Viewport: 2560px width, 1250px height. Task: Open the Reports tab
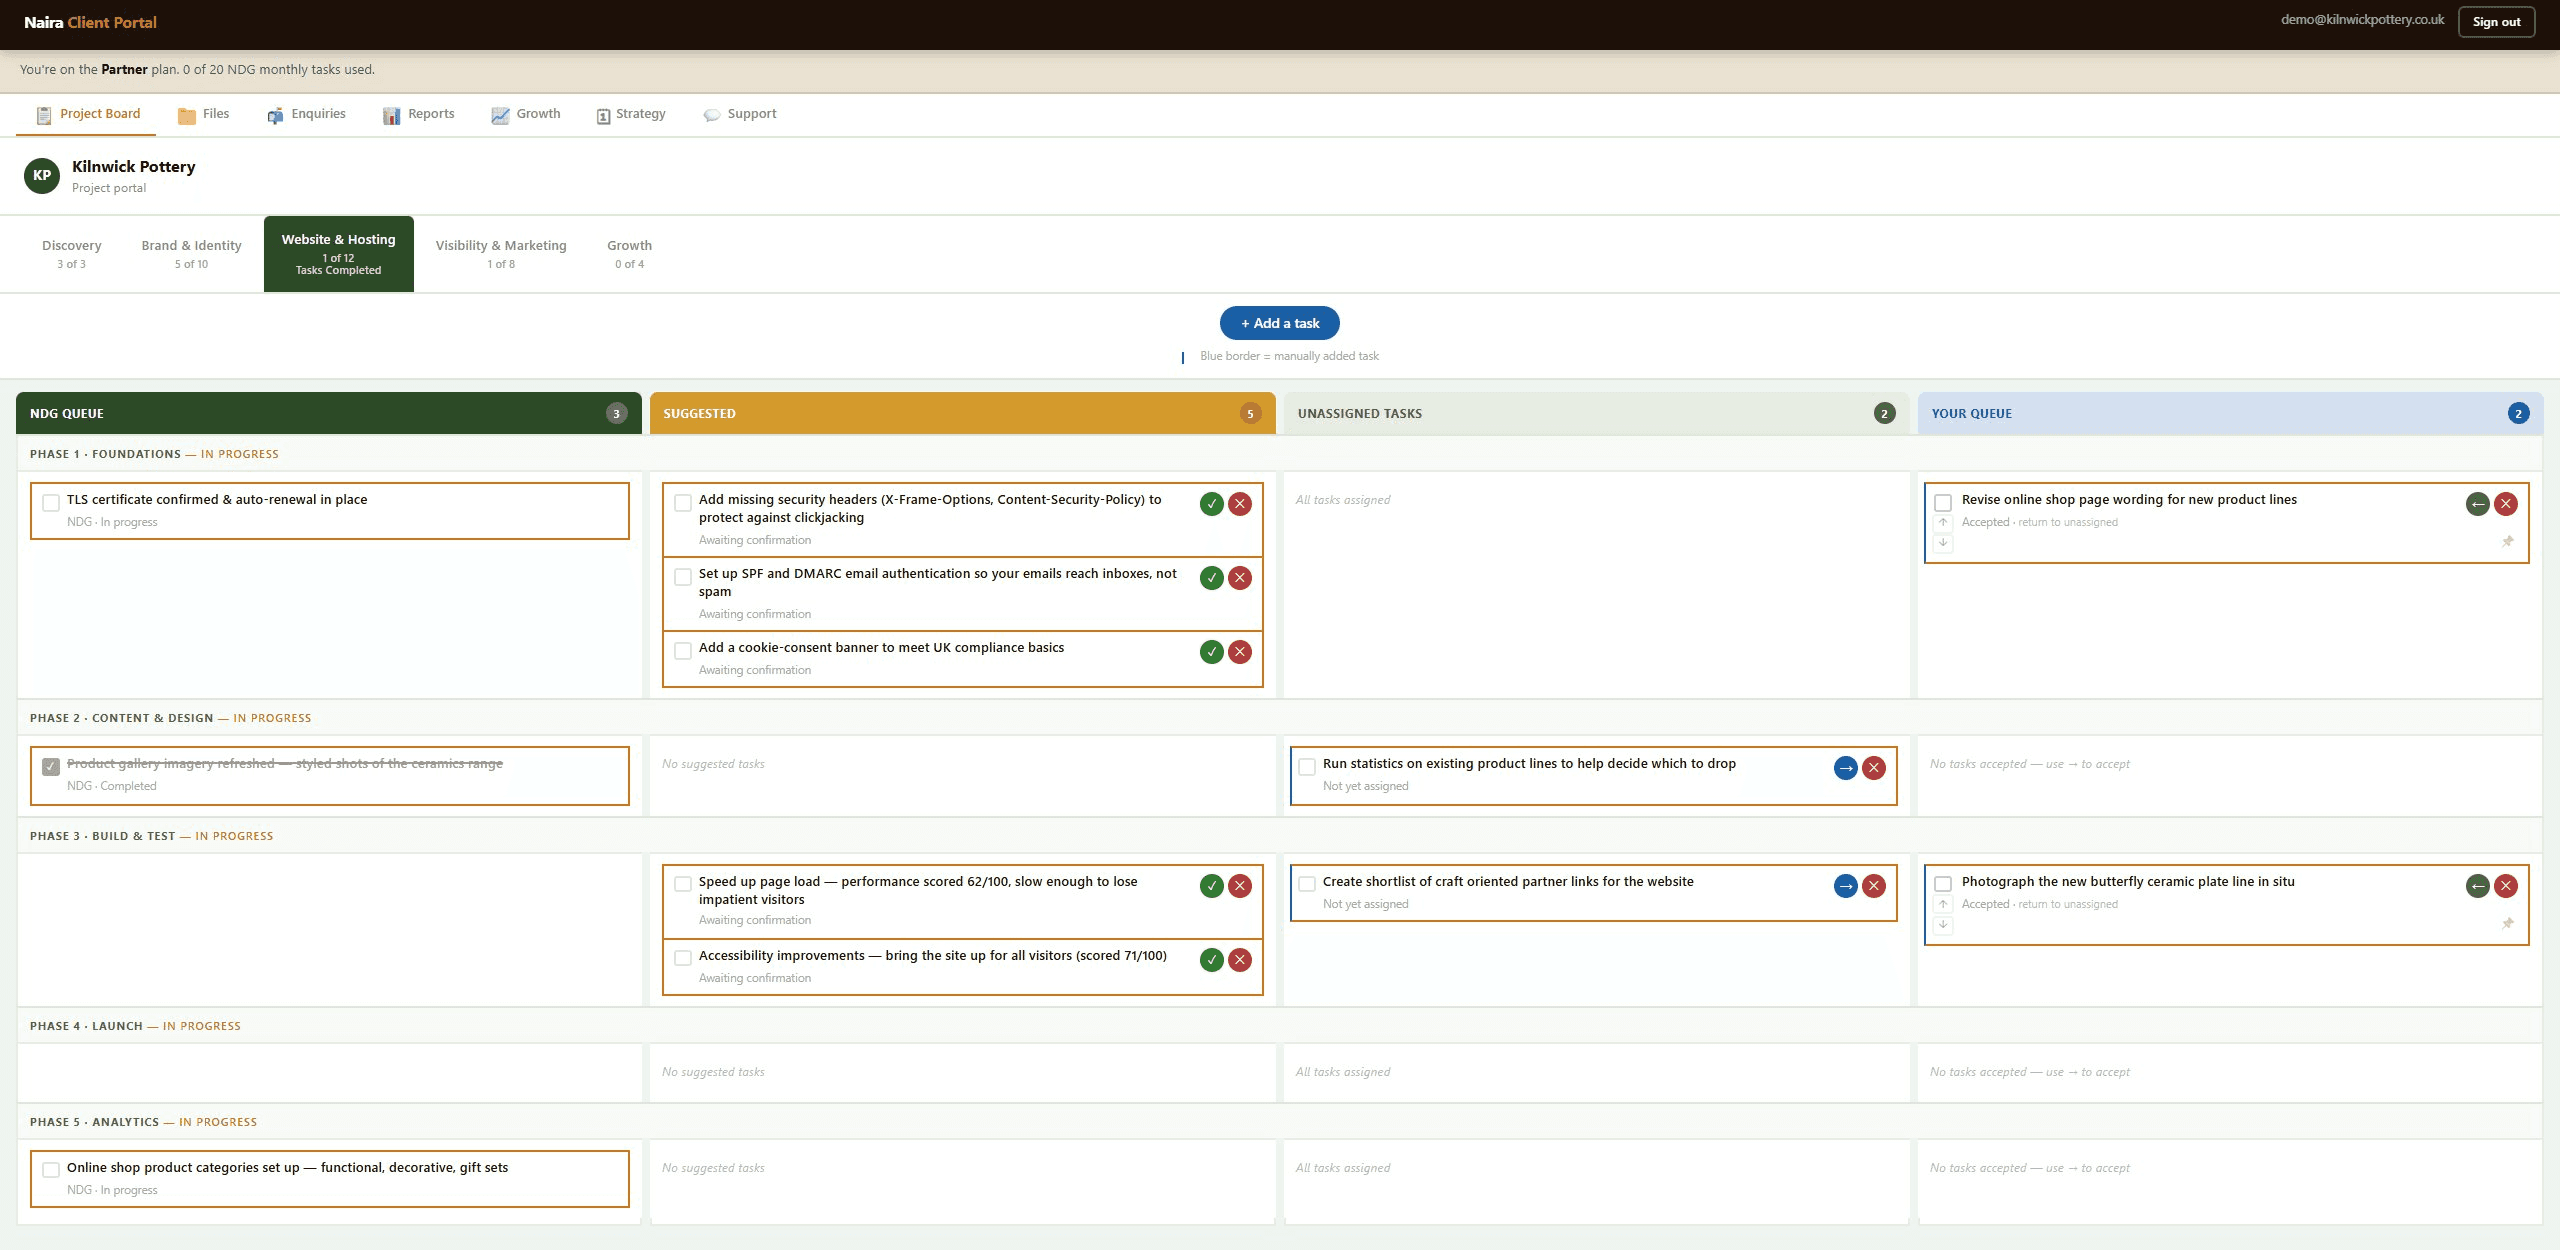coord(418,114)
